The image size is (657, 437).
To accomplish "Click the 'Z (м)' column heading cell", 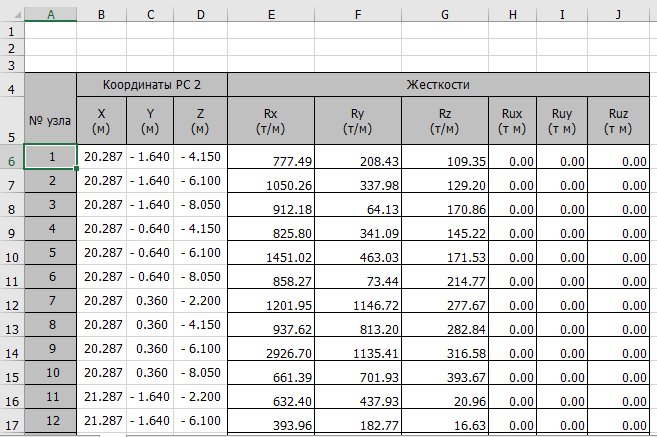I will tap(200, 121).
